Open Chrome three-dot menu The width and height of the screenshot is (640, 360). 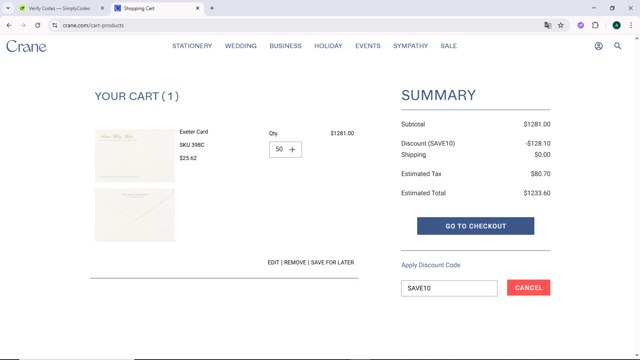(x=631, y=25)
